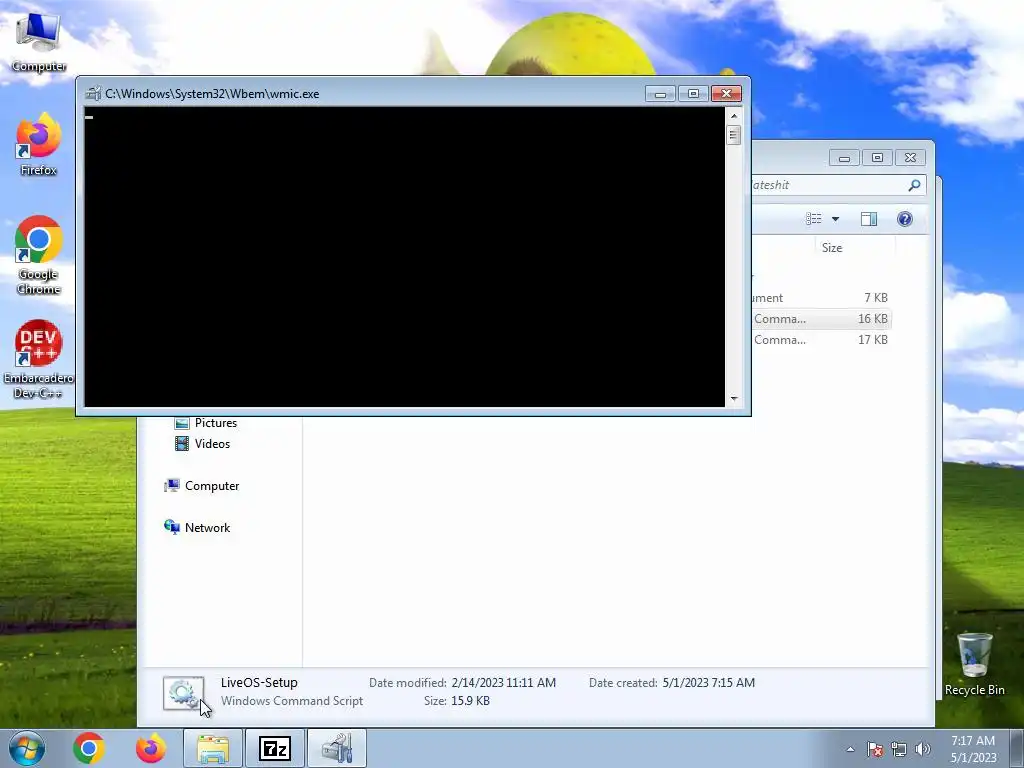1024x768 pixels.
Task: Select the 7 KB file row
Action: click(x=821, y=298)
